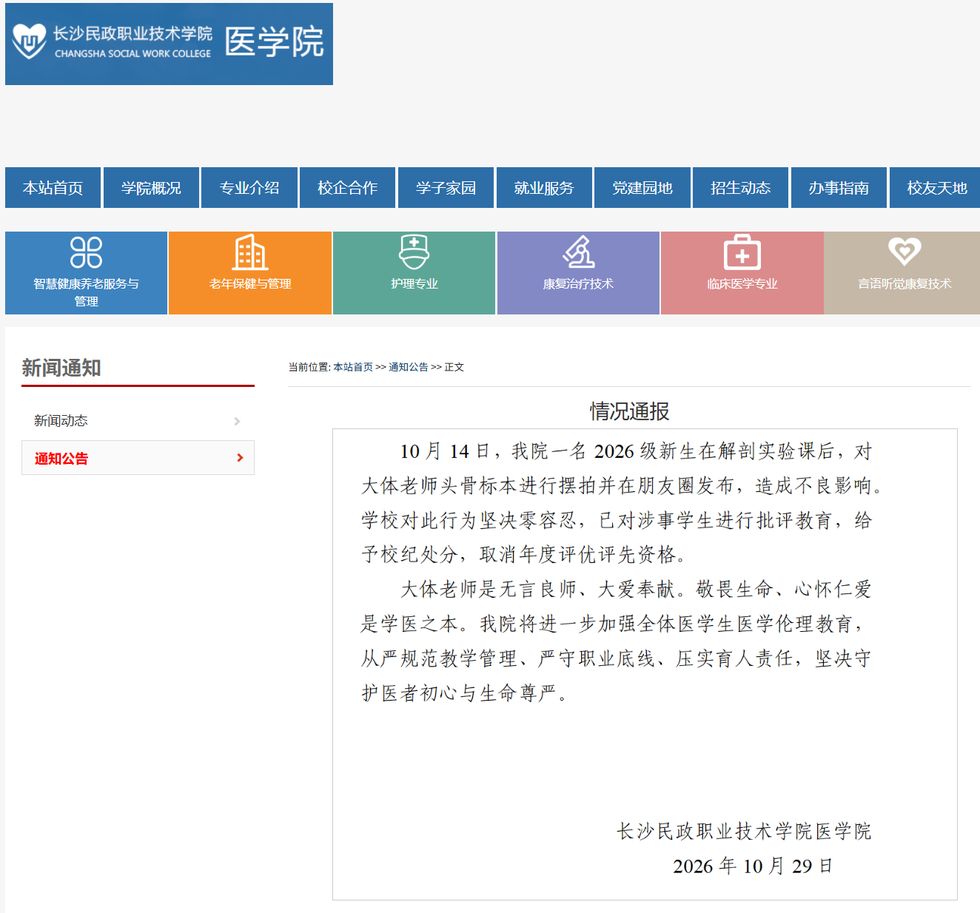Expand the red arrow beside 通知公告
980x913 pixels.
pos(240,457)
